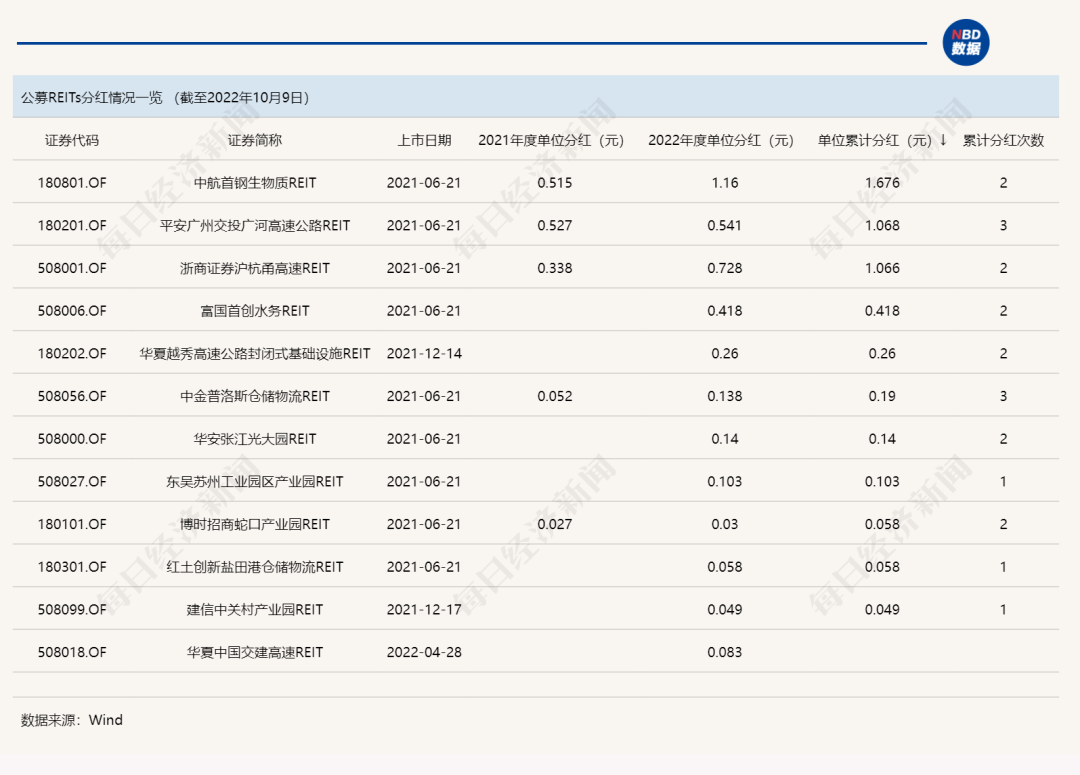The image size is (1080, 775).
Task: Sort by the 单位累计分红 down arrow
Action: pos(944,140)
